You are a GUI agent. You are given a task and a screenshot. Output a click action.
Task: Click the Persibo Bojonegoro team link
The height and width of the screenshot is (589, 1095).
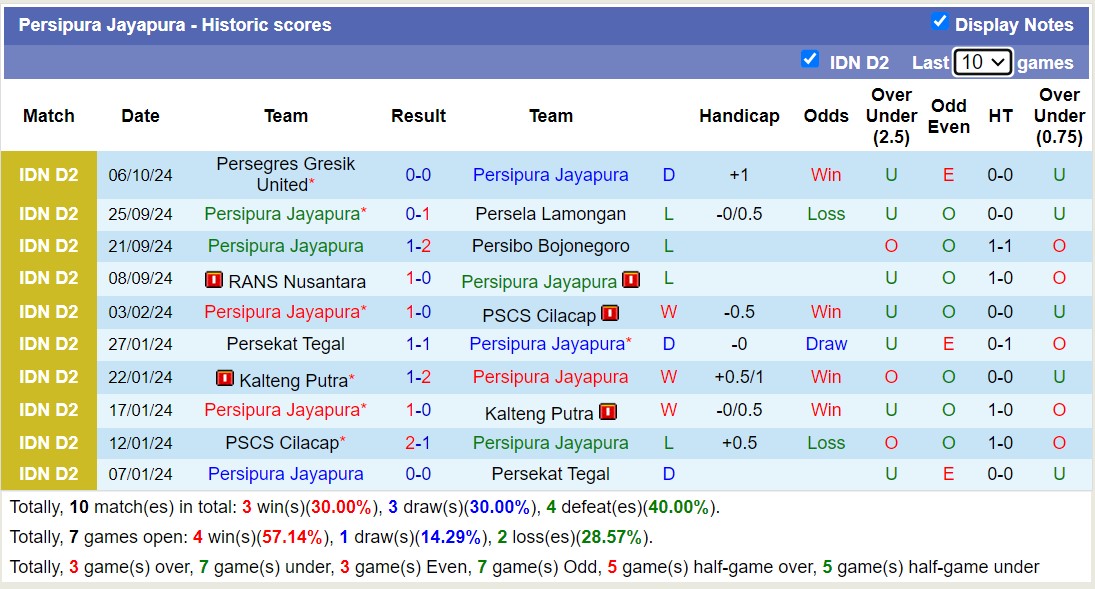[551, 246]
